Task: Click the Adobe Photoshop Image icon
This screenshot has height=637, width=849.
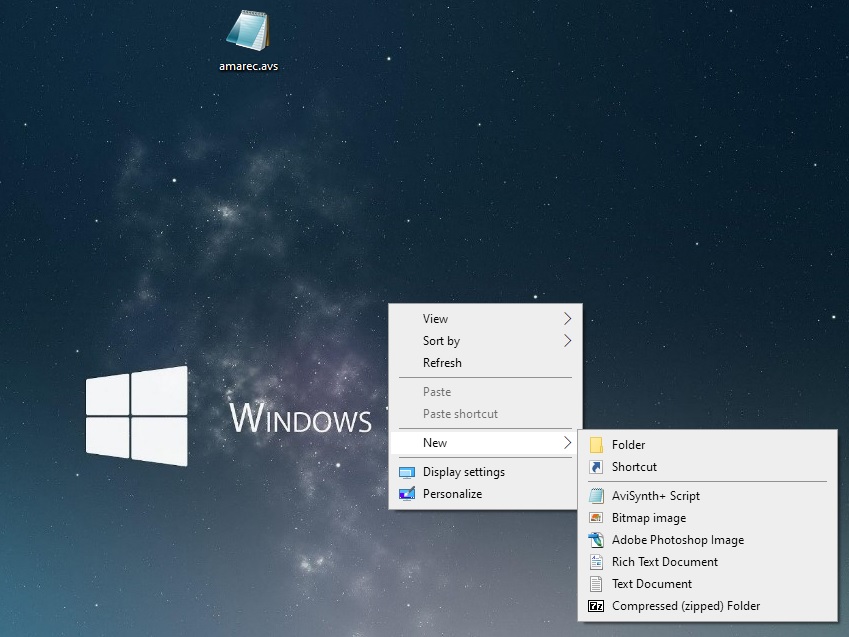Action: click(x=596, y=540)
